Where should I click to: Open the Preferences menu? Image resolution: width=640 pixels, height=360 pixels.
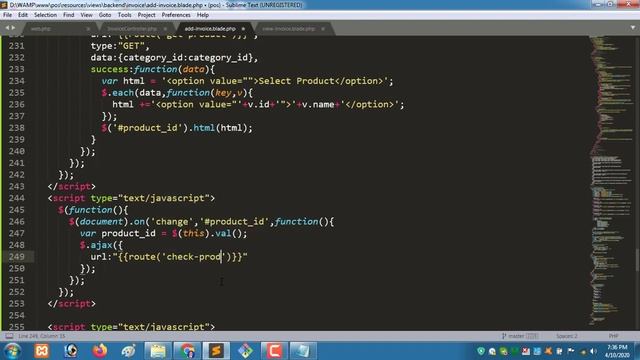click(x=176, y=15)
